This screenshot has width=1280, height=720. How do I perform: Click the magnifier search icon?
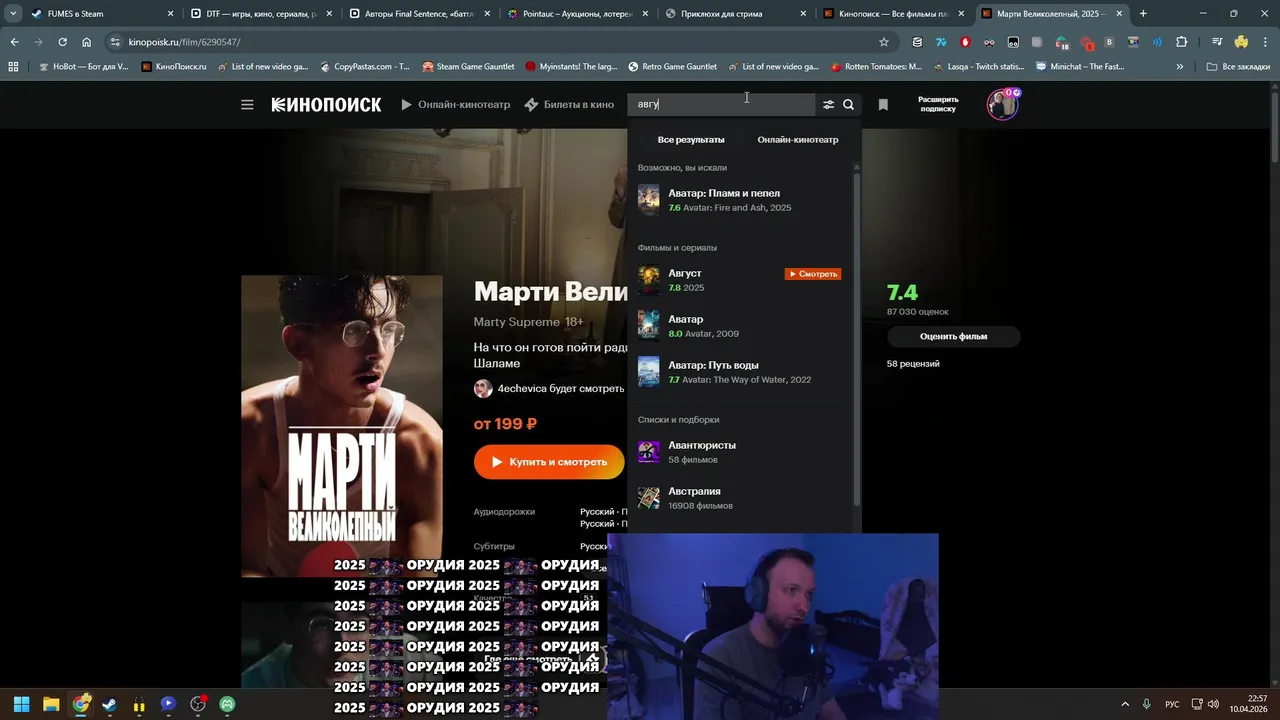coord(848,105)
